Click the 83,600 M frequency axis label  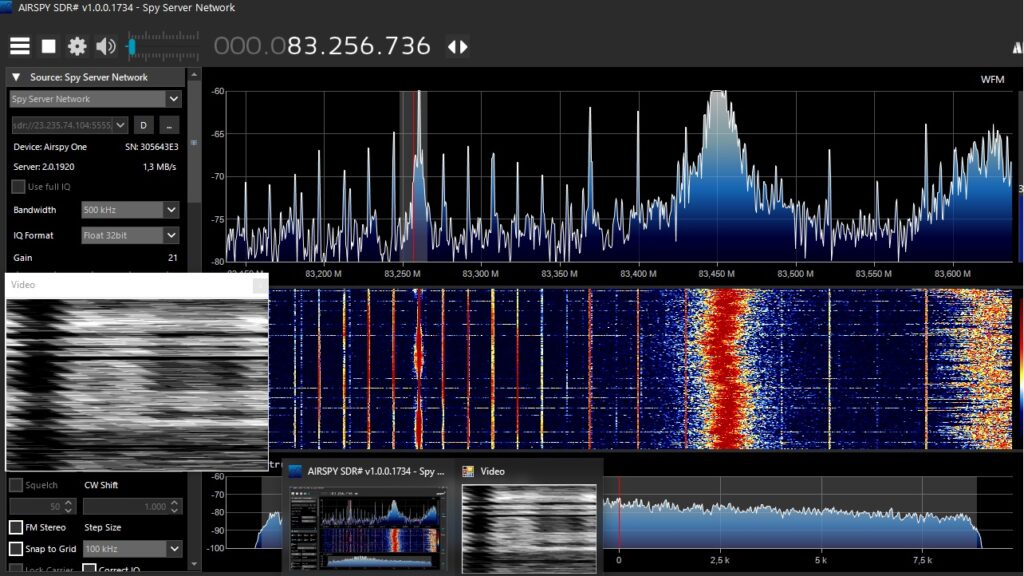(x=952, y=274)
